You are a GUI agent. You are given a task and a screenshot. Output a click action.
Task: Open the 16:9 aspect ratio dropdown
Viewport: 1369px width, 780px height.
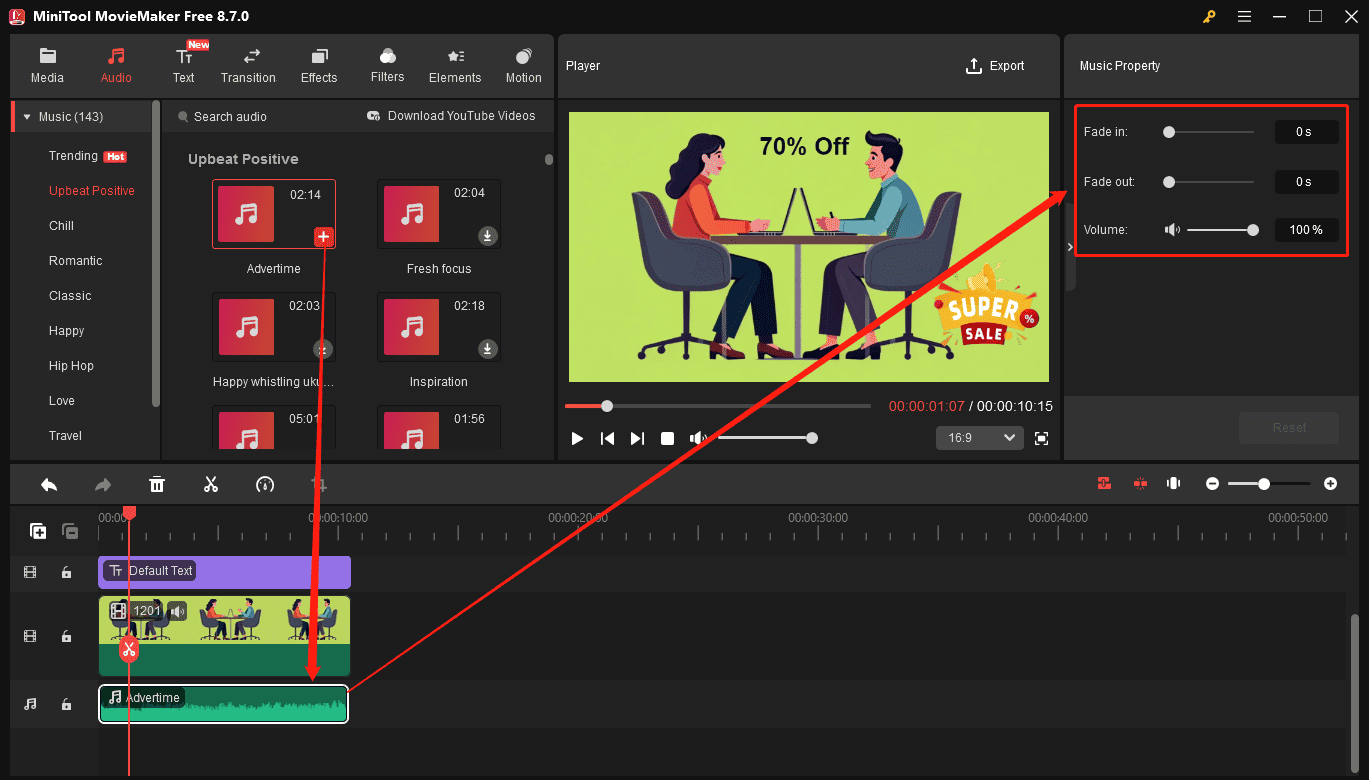979,438
